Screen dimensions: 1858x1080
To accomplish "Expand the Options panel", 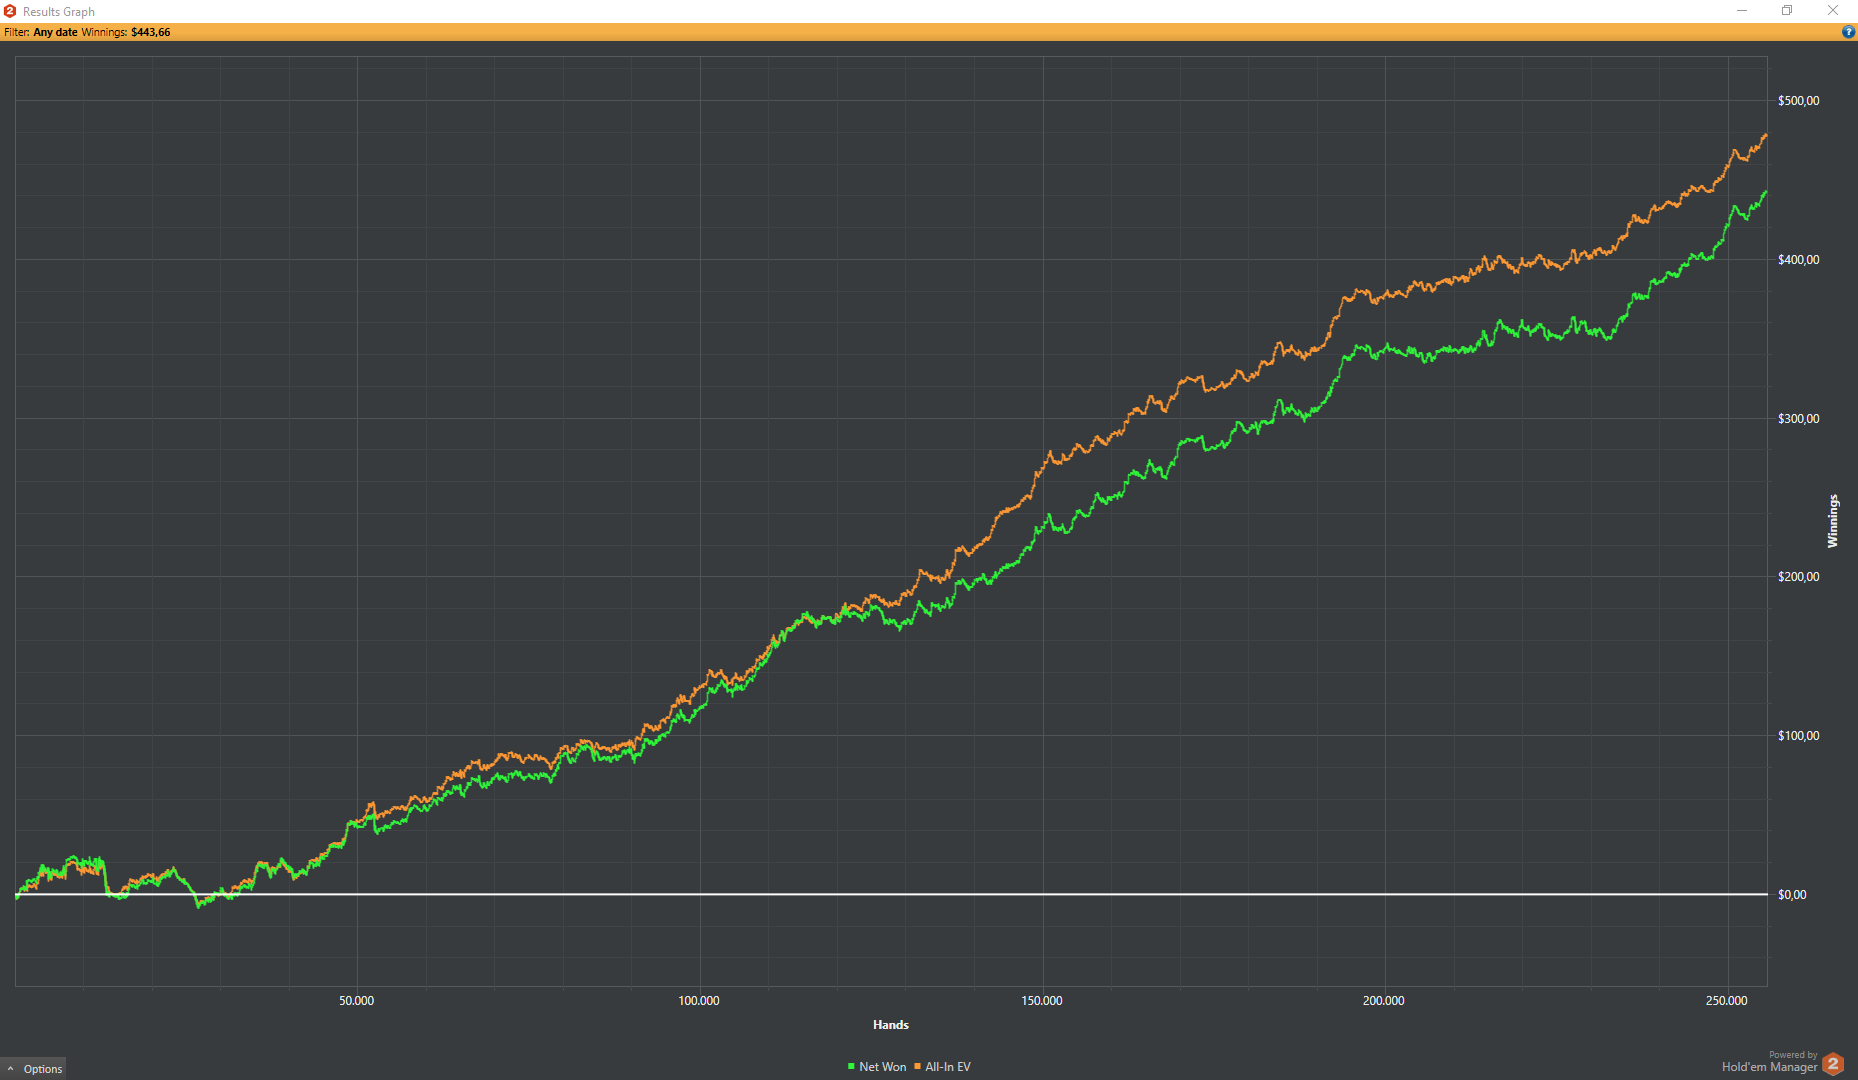I will point(34,1069).
